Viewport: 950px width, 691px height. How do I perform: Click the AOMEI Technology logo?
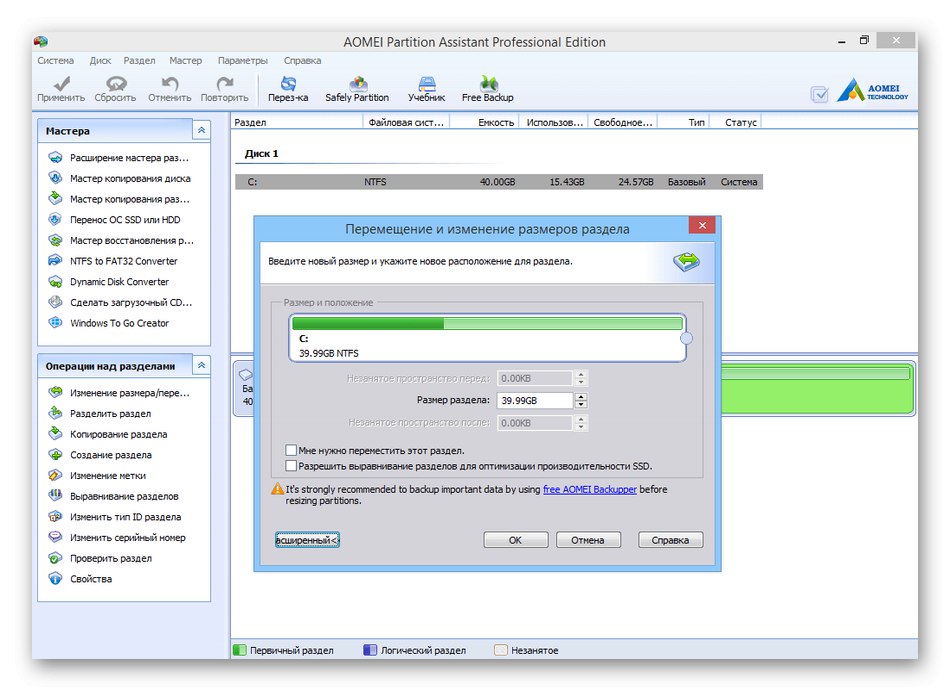click(x=872, y=90)
